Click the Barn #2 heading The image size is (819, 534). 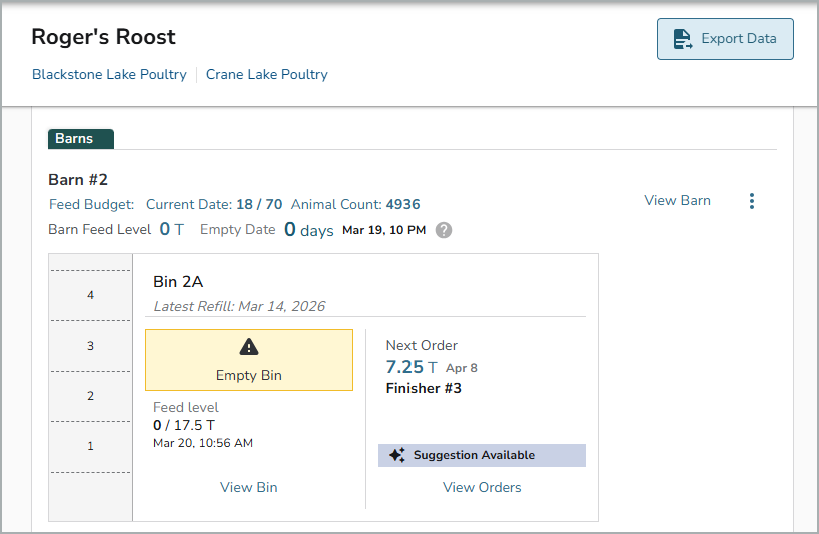(x=78, y=180)
